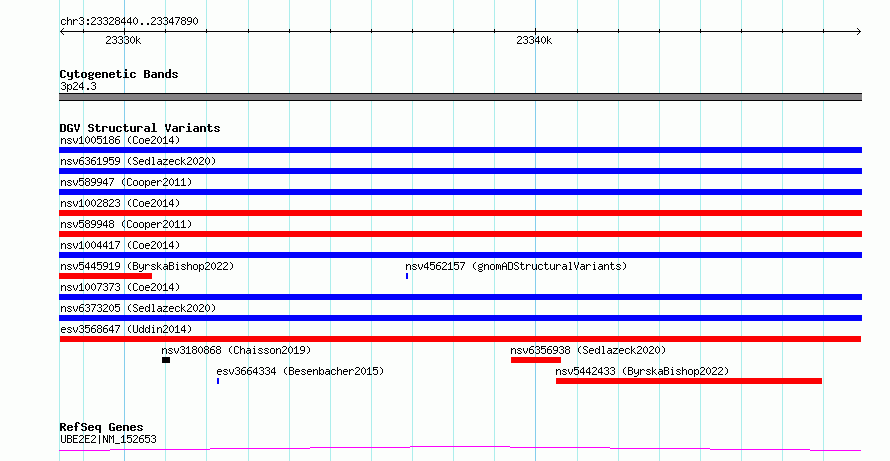Click the magenta UBE2E2 gene track line

pos(460,449)
